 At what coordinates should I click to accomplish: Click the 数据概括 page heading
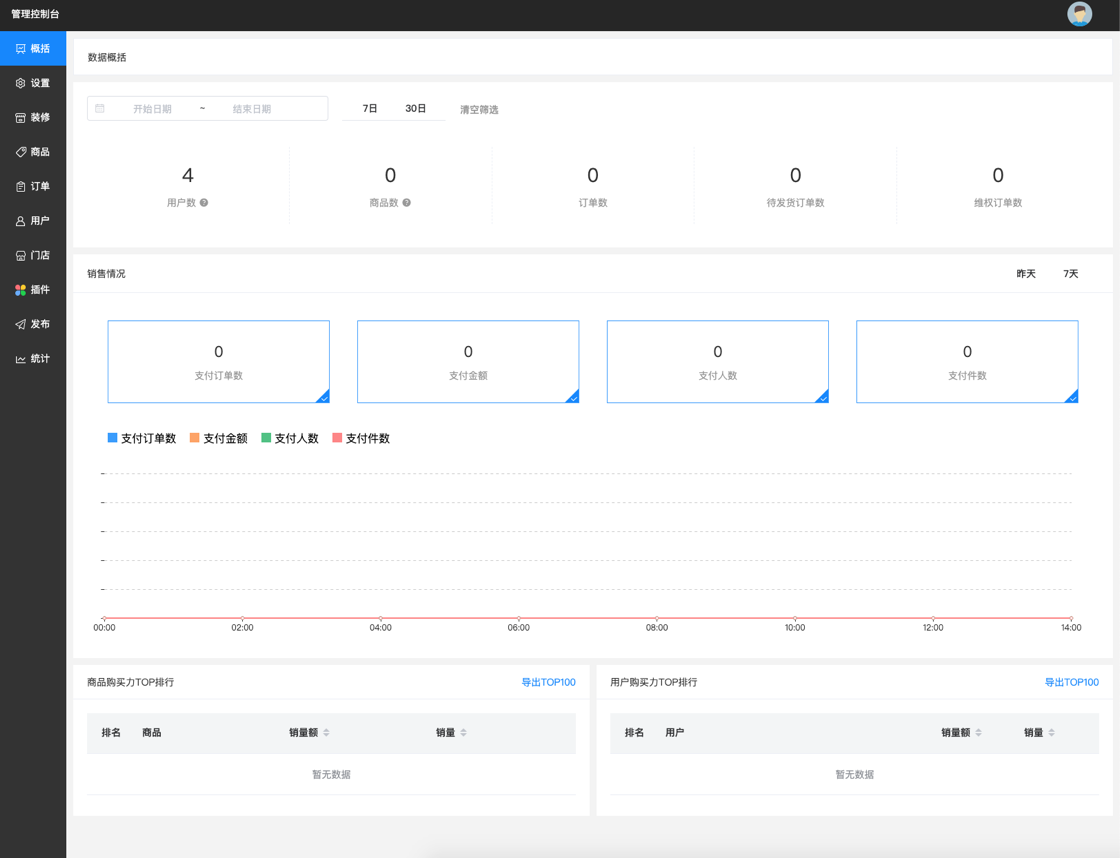pos(107,57)
